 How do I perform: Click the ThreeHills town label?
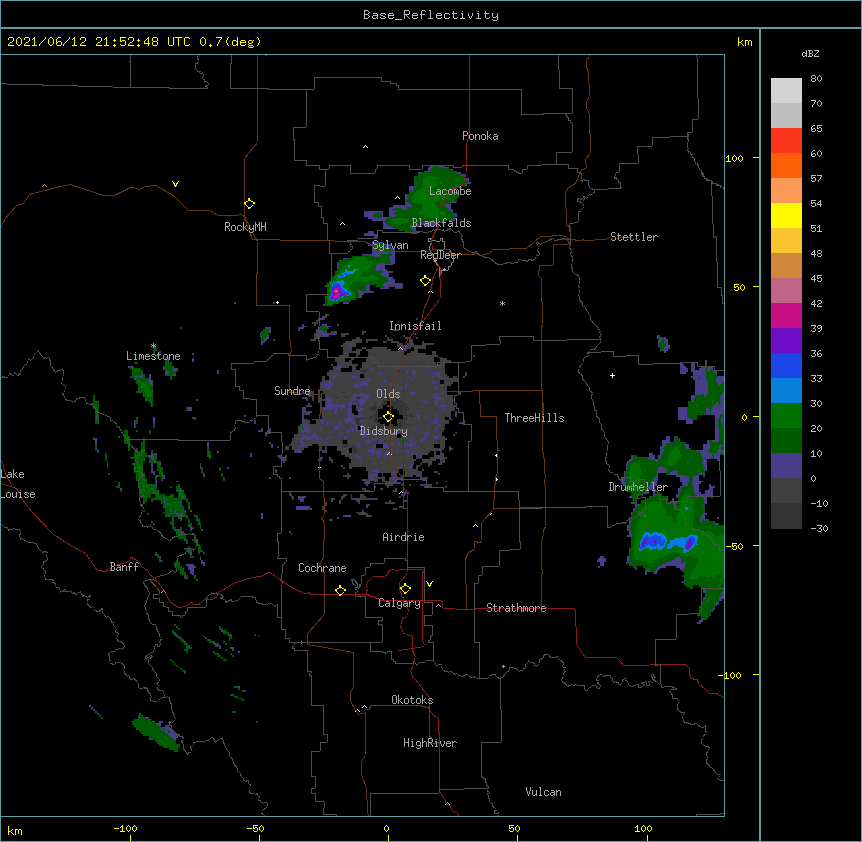tap(534, 418)
